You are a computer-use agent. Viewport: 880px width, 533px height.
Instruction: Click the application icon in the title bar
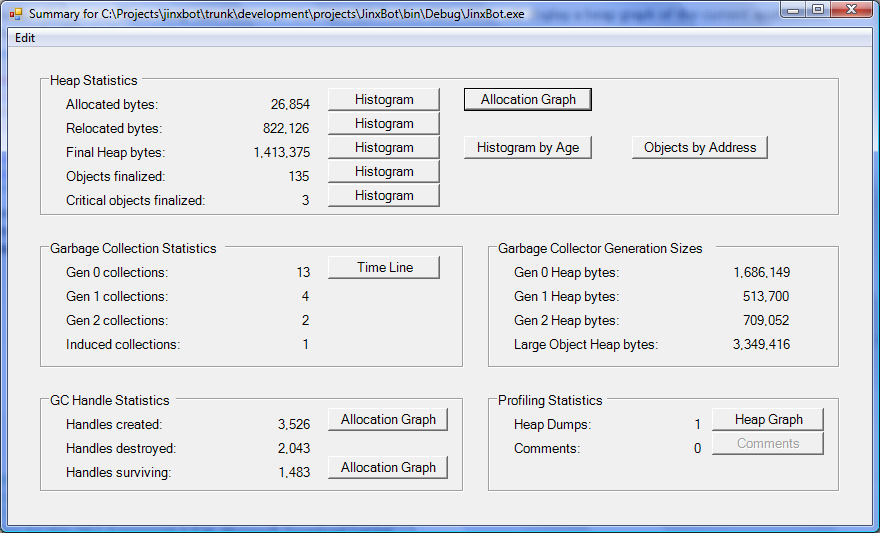[16, 14]
